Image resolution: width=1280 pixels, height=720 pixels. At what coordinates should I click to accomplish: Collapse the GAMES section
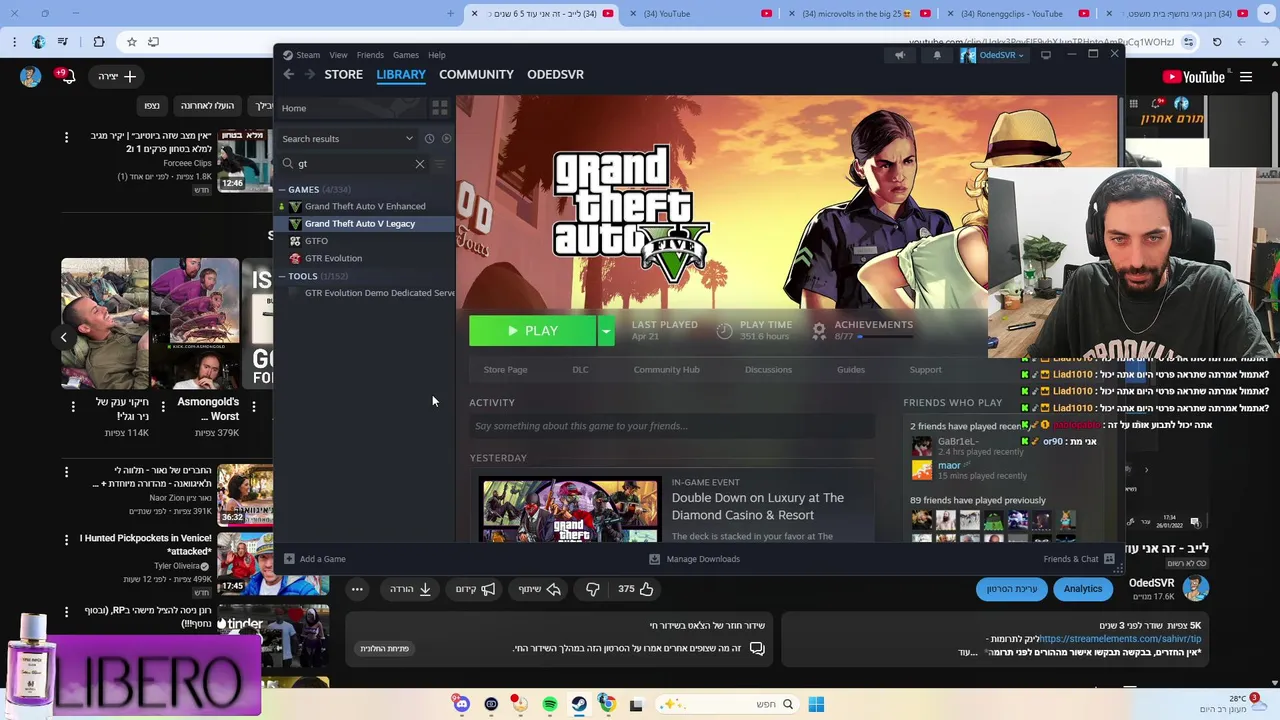pyautogui.click(x=283, y=189)
